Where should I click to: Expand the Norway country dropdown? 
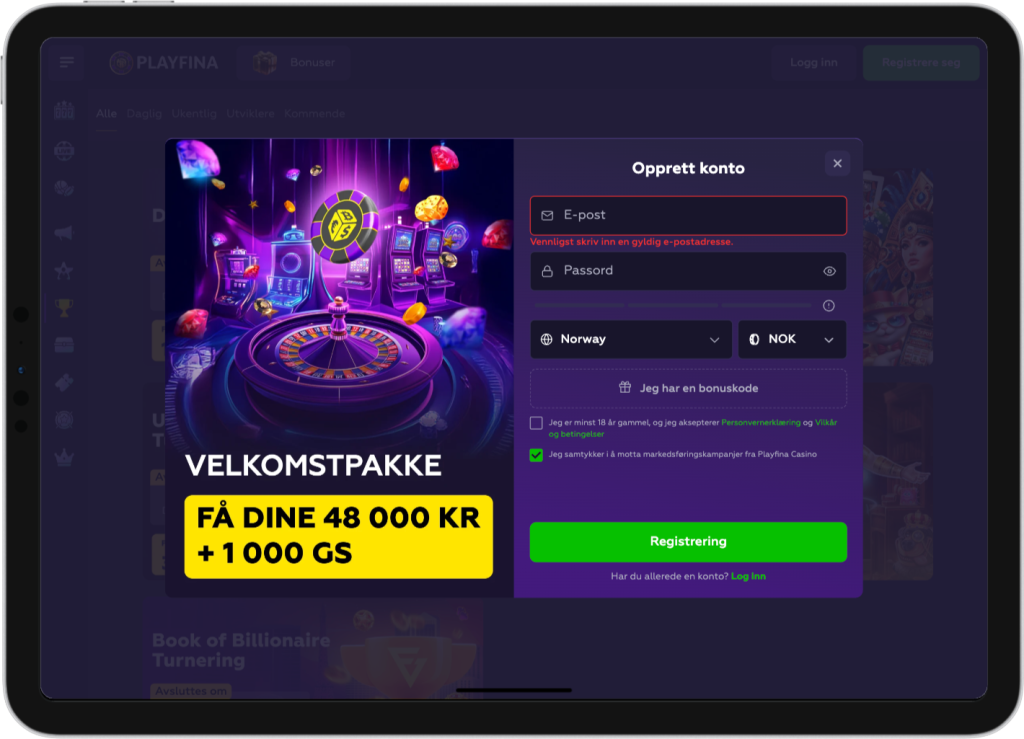click(x=631, y=339)
